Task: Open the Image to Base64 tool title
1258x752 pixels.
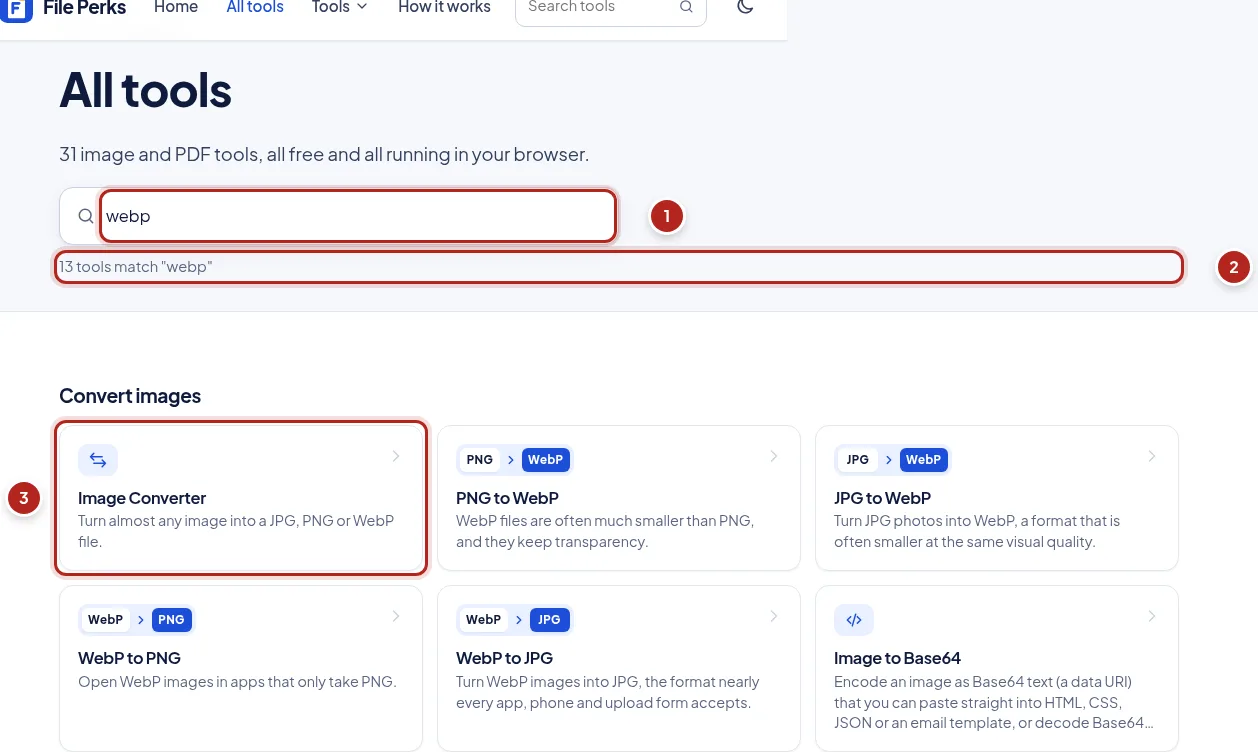Action: 897,658
